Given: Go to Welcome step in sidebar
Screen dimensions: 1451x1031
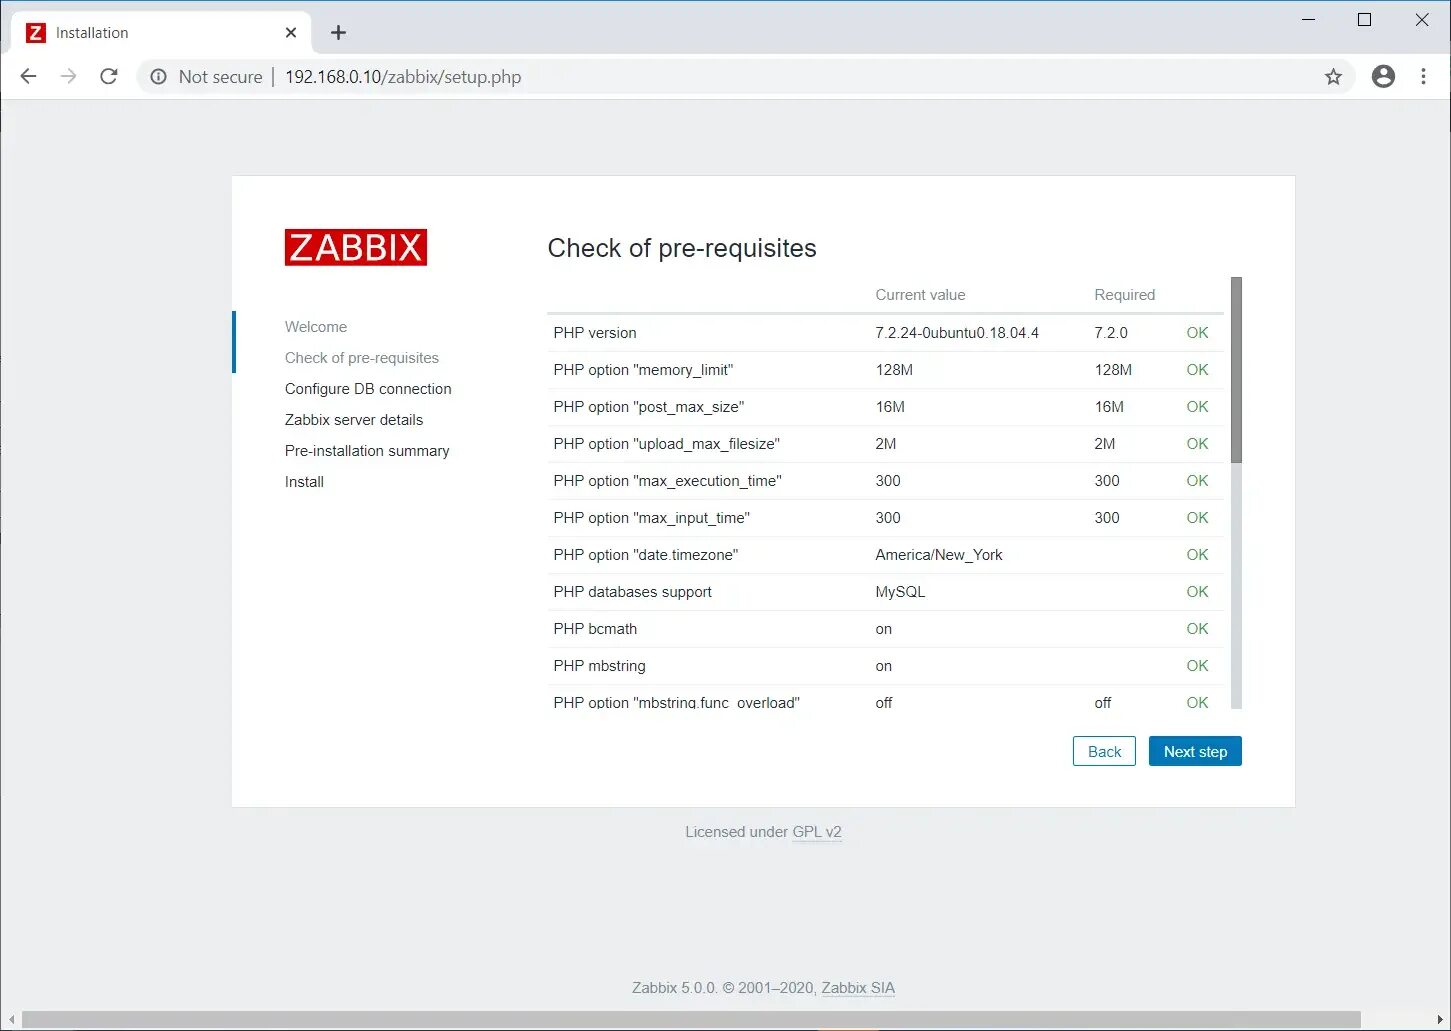Looking at the screenshot, I should (x=316, y=327).
